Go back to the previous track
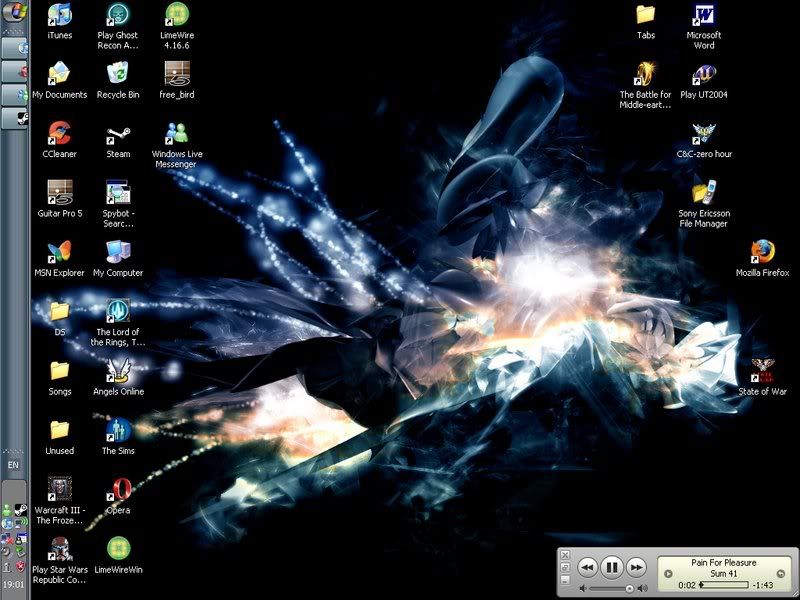The height and width of the screenshot is (600, 800). coord(587,566)
